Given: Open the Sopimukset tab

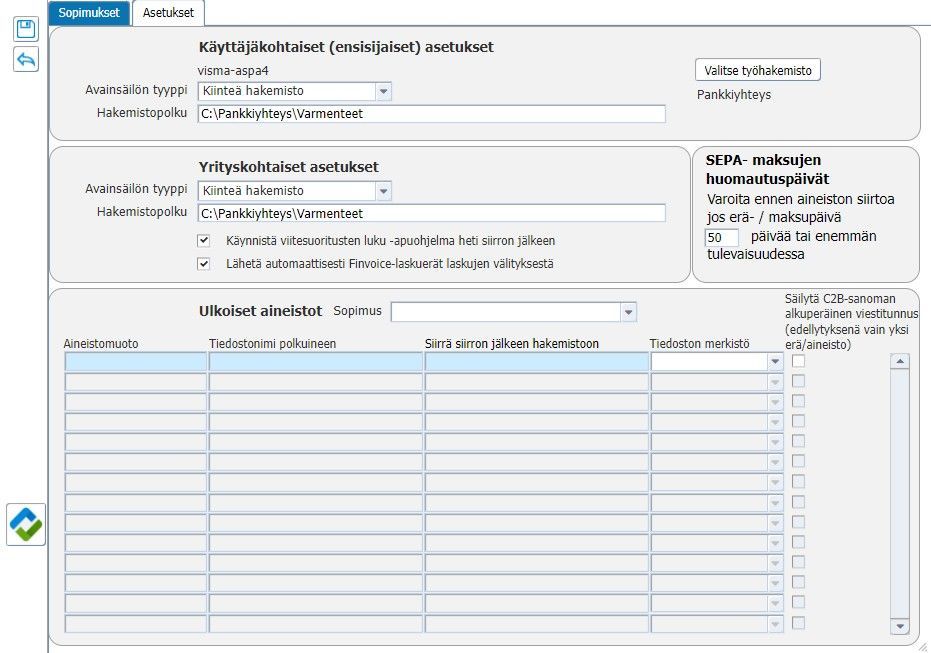Looking at the screenshot, I should coord(89,12).
